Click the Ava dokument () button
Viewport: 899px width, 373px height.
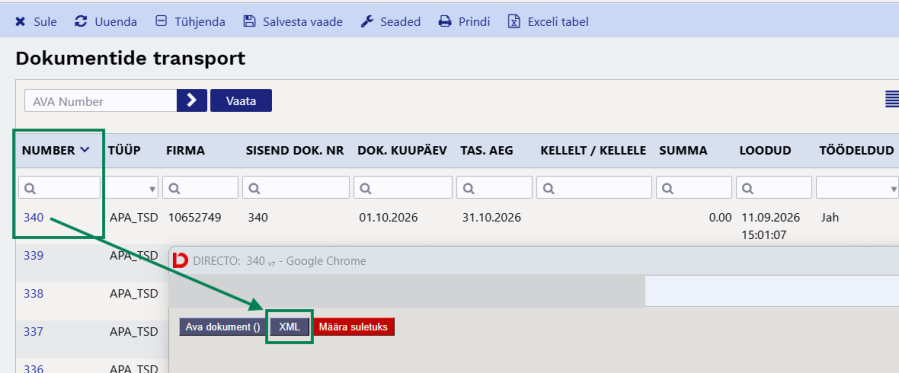223,327
